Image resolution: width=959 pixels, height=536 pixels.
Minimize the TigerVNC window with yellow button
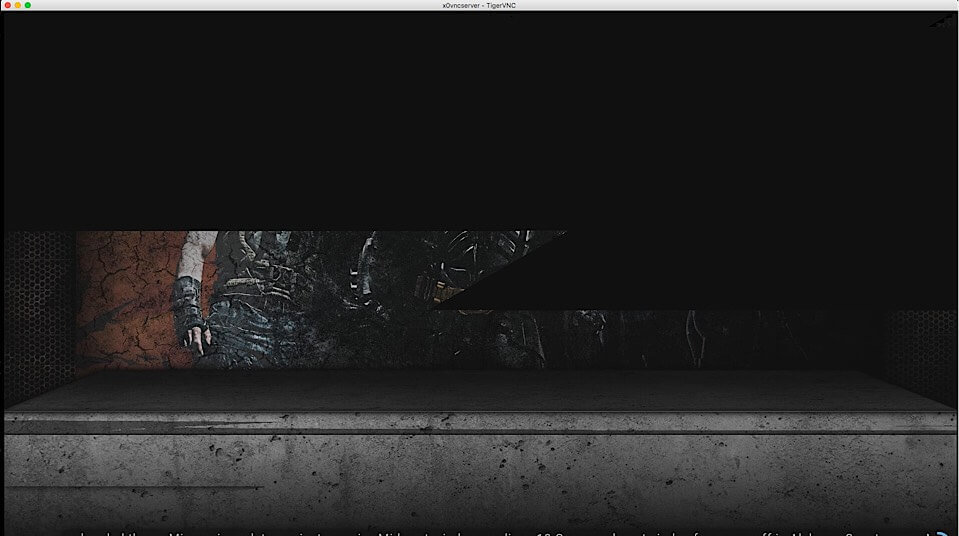17,5
